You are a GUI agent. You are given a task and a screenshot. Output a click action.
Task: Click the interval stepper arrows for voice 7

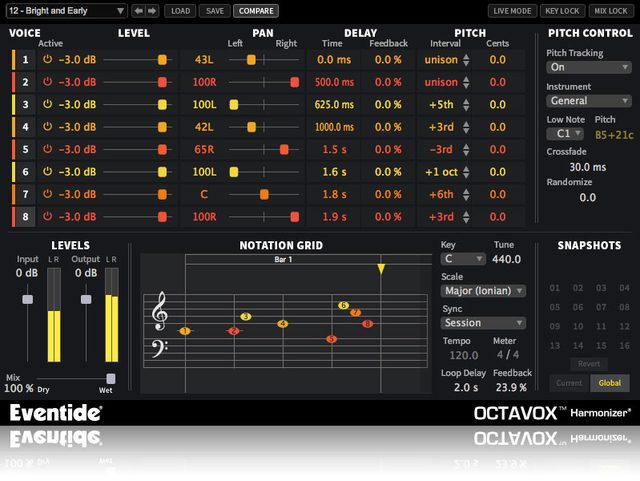tap(466, 194)
